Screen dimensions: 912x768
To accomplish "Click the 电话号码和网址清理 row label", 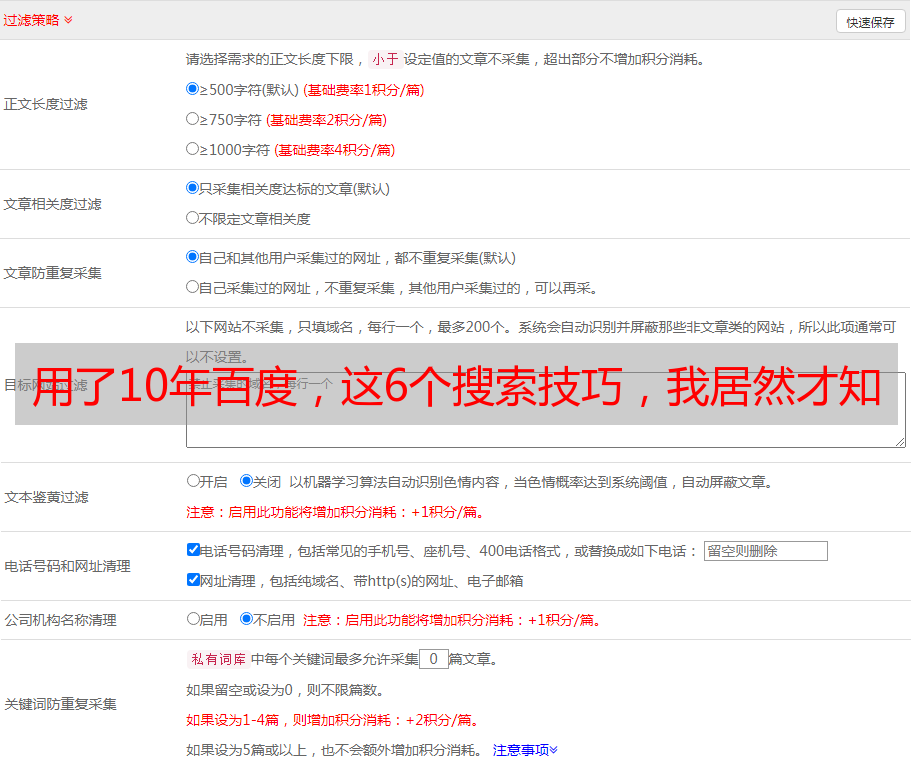I will [x=67, y=566].
